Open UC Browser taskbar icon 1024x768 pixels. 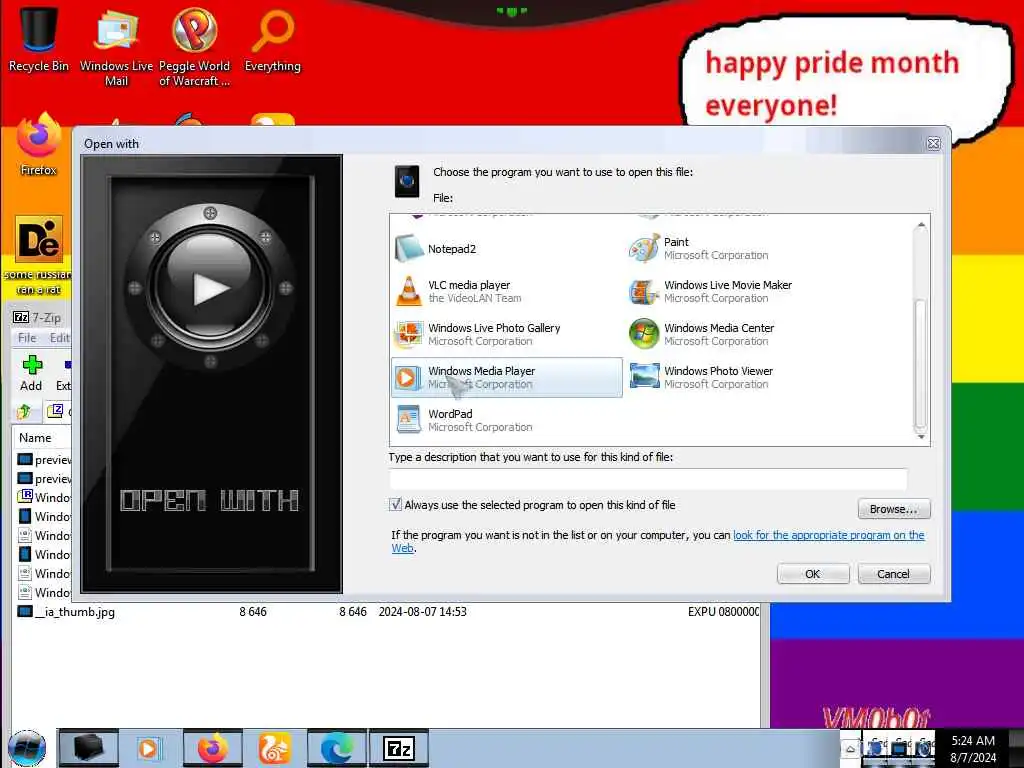[x=274, y=748]
